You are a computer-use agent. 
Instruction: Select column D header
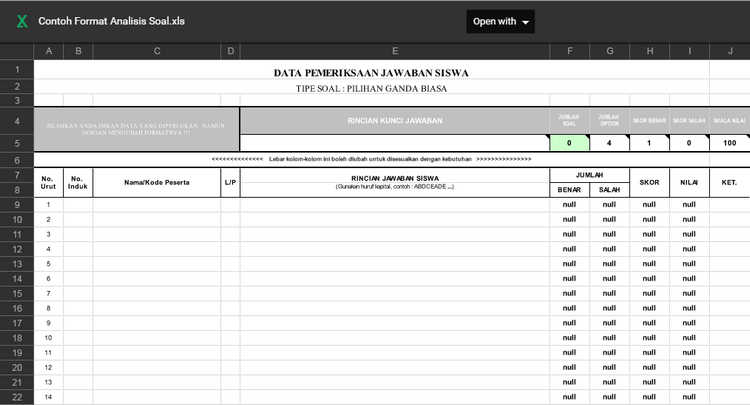231,51
